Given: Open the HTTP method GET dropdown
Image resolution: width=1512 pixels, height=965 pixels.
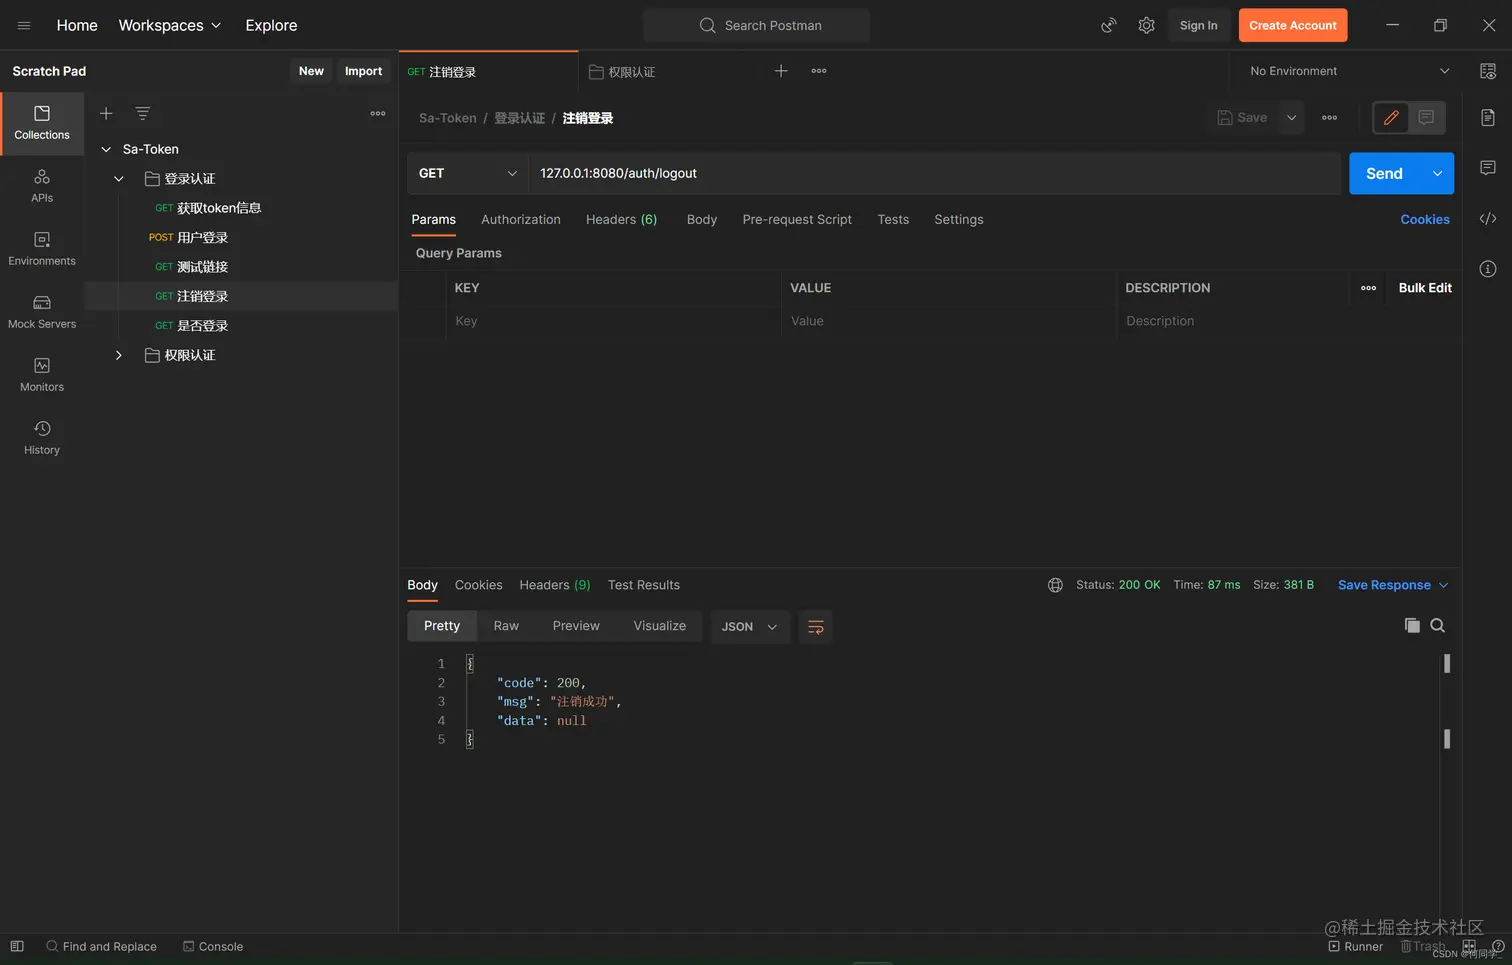Looking at the screenshot, I should click(x=468, y=174).
